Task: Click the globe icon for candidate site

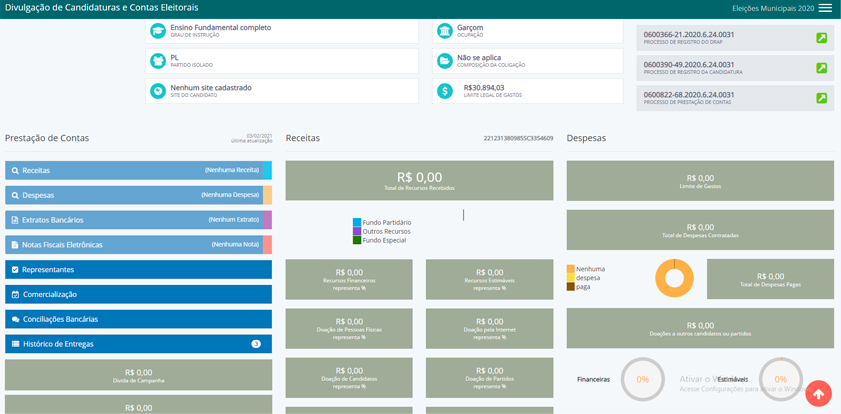Action: click(x=157, y=91)
